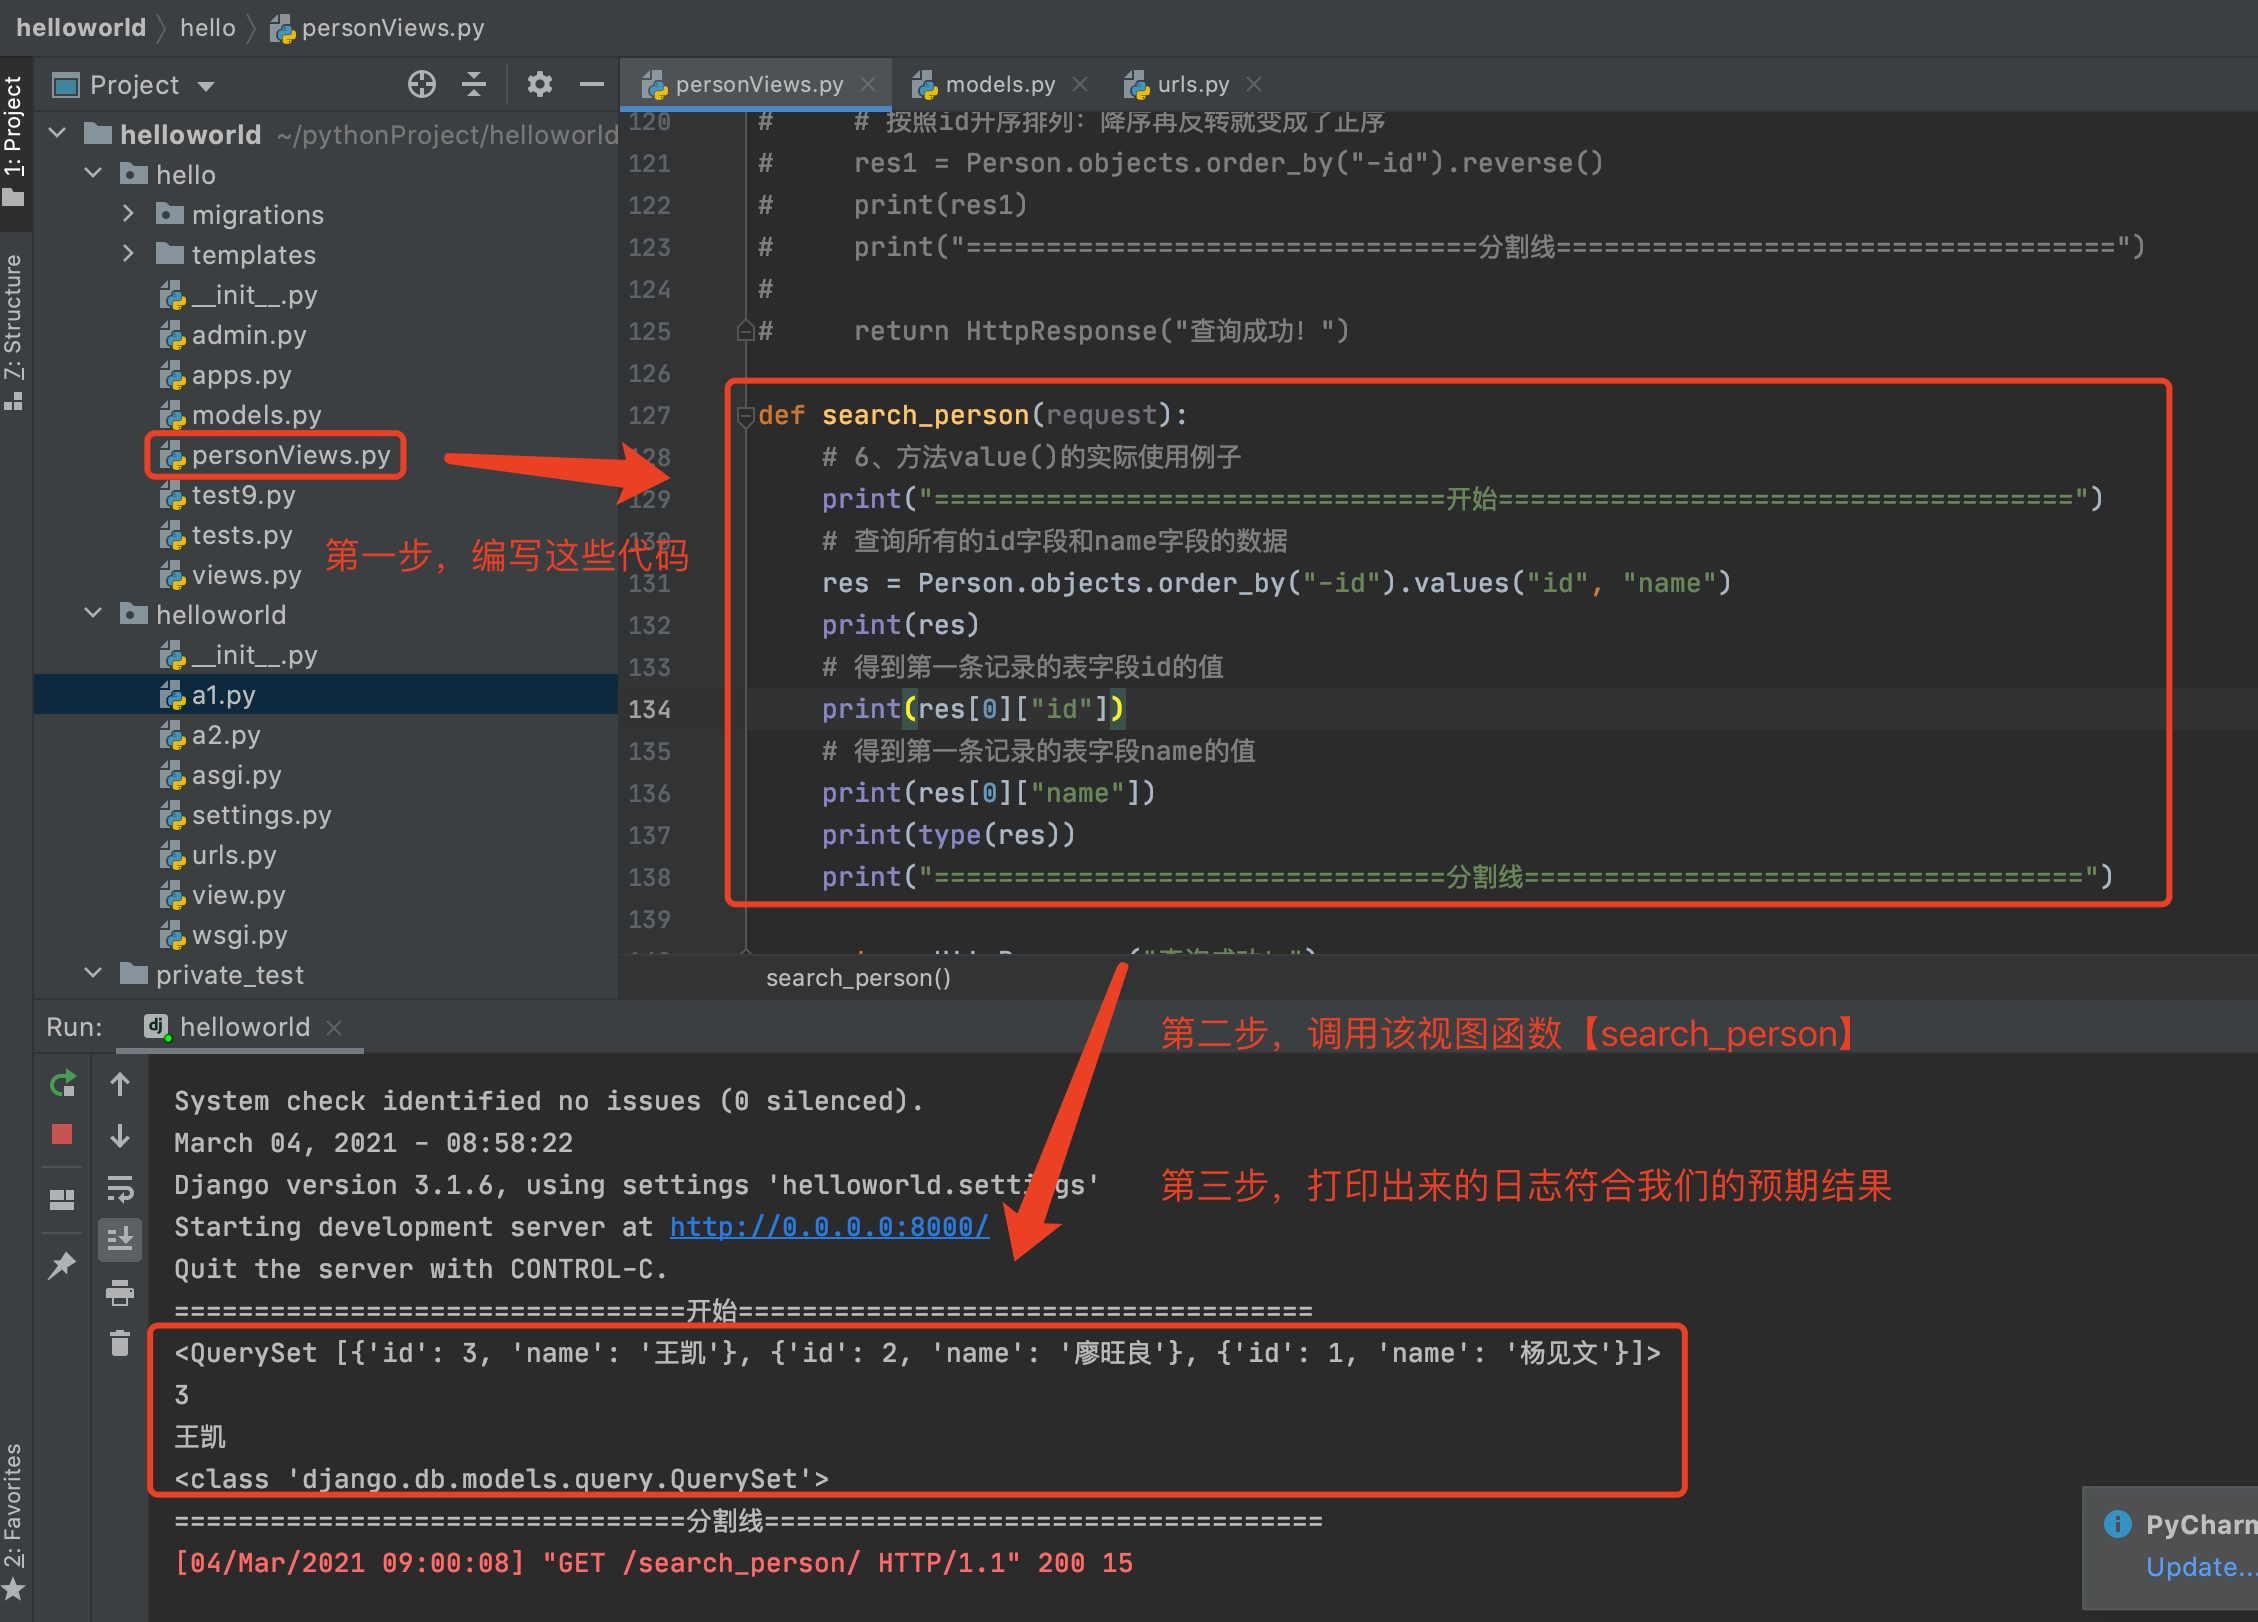Click Update in the PyCharm notification

coord(2200,1567)
